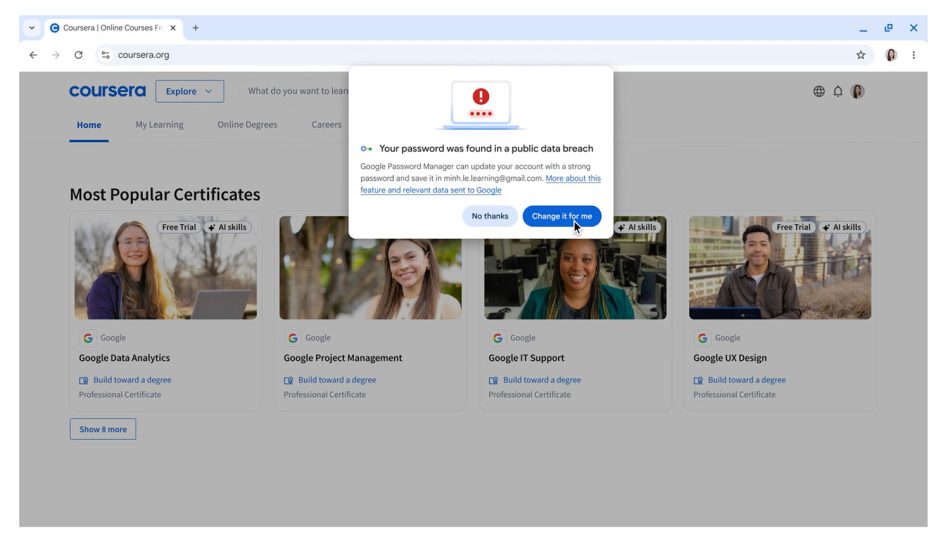Click the password key icon in dialog
Image resolution: width=950 pixels, height=535 pixels.
[x=366, y=148]
